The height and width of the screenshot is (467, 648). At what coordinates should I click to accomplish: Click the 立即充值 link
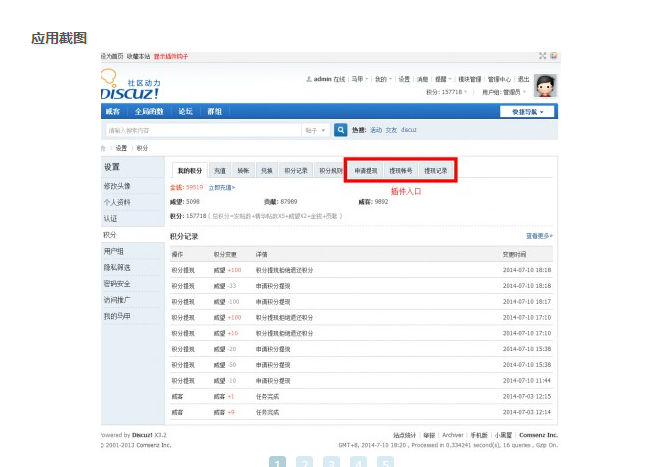tap(221, 187)
